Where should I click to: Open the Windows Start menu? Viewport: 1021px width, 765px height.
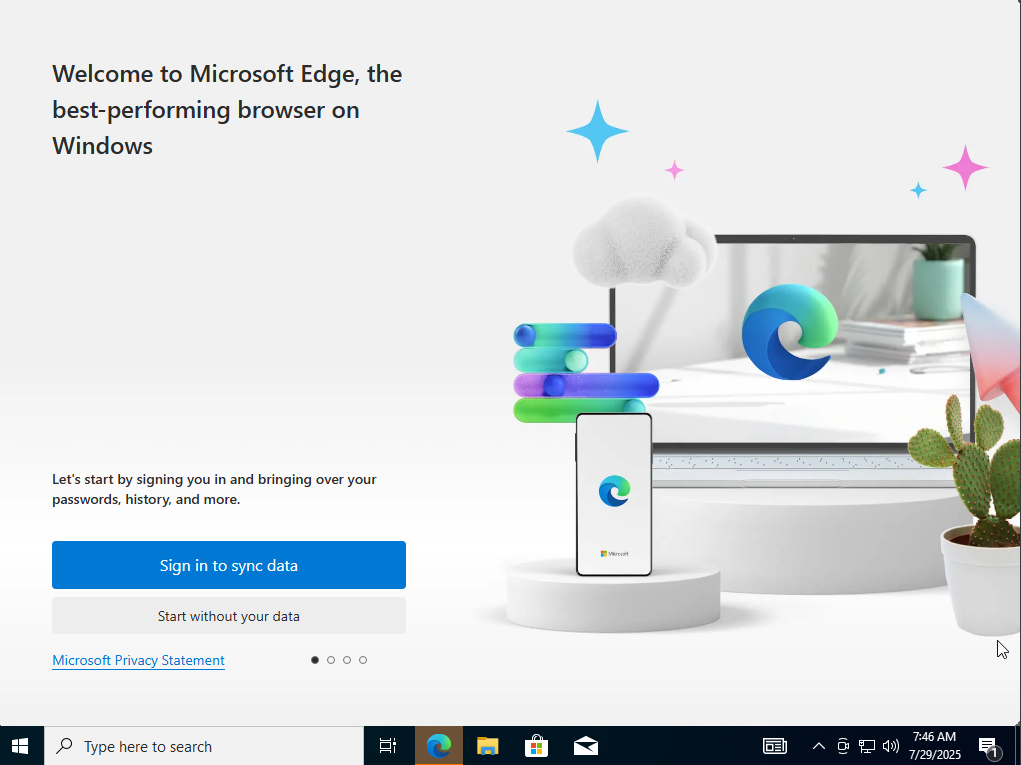pos(21,746)
